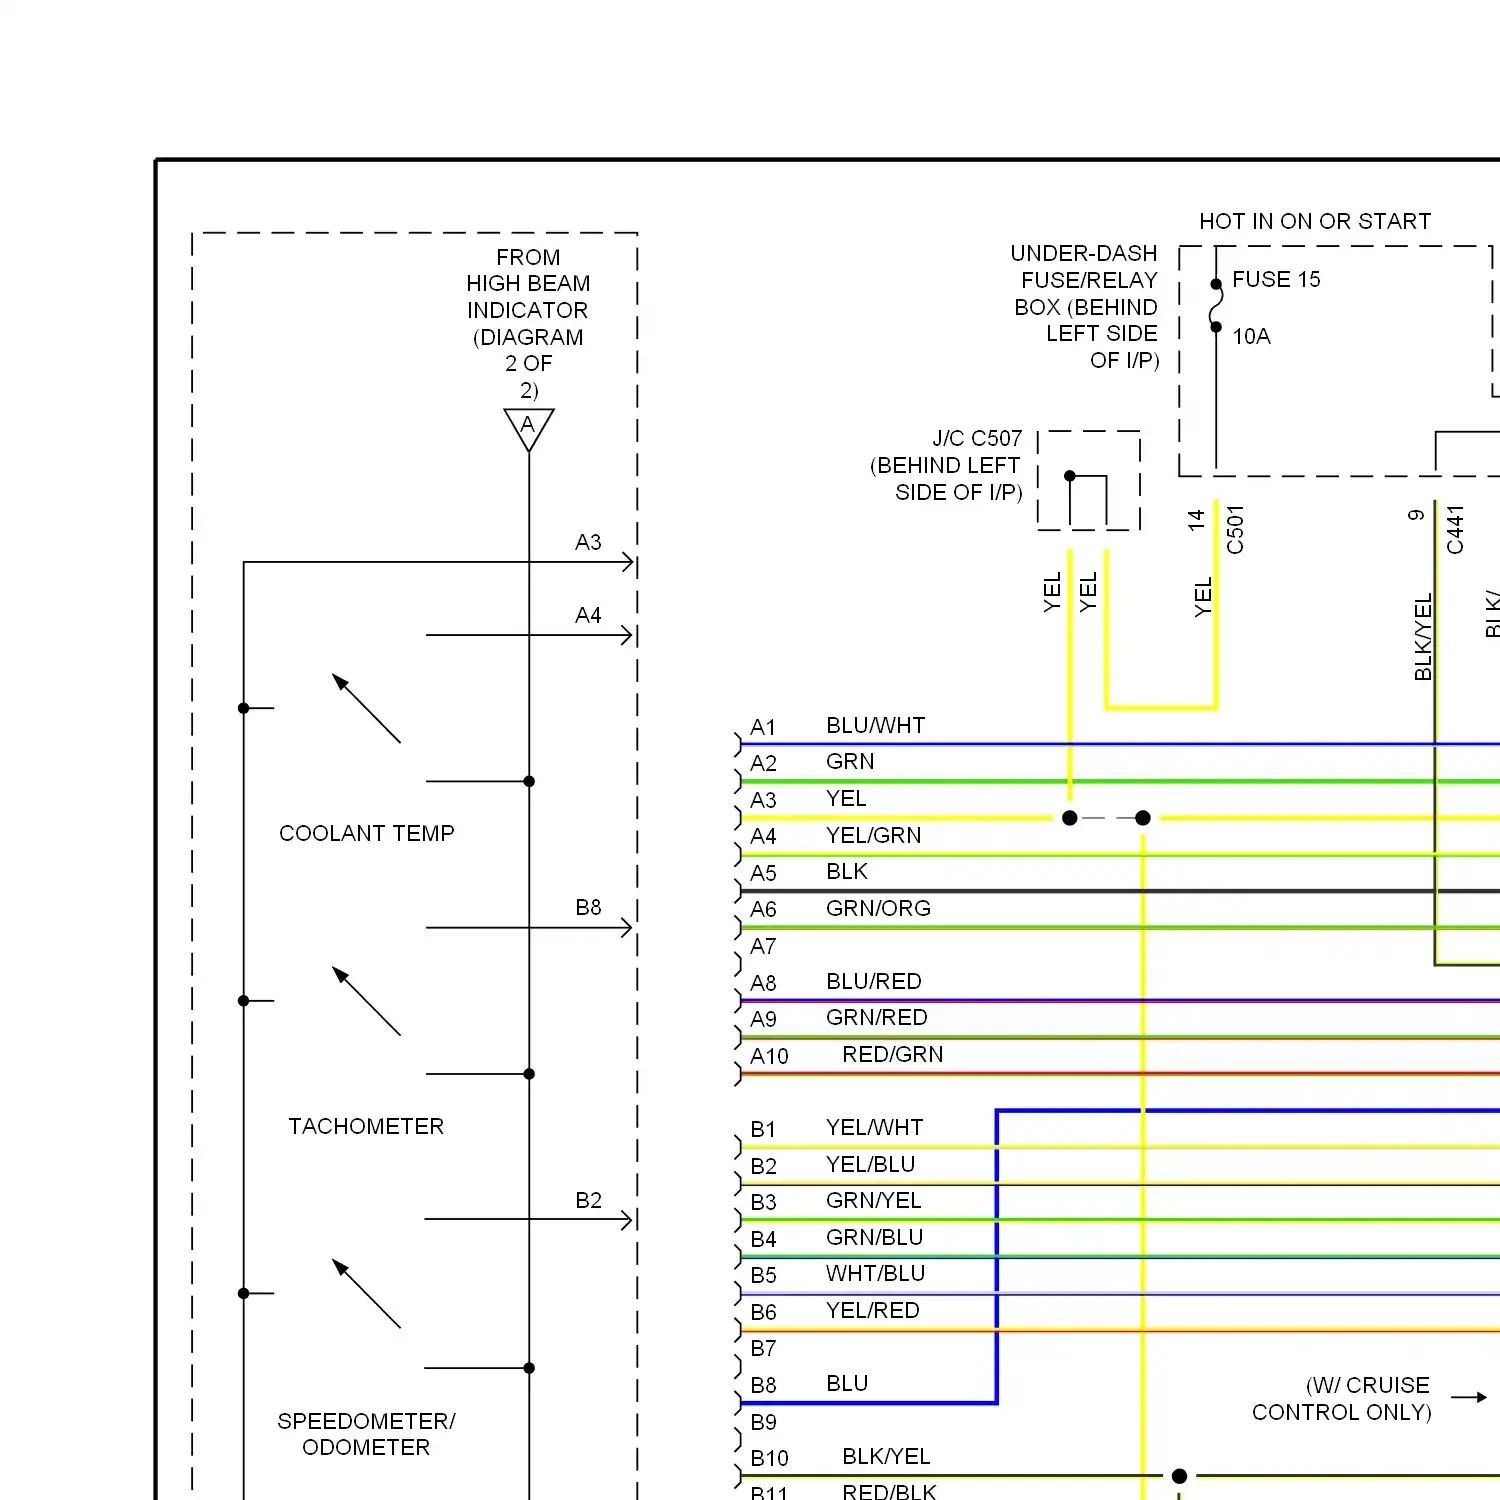Click the C441 connector label
Image resolution: width=1500 pixels, height=1500 pixels.
pos(1455,530)
